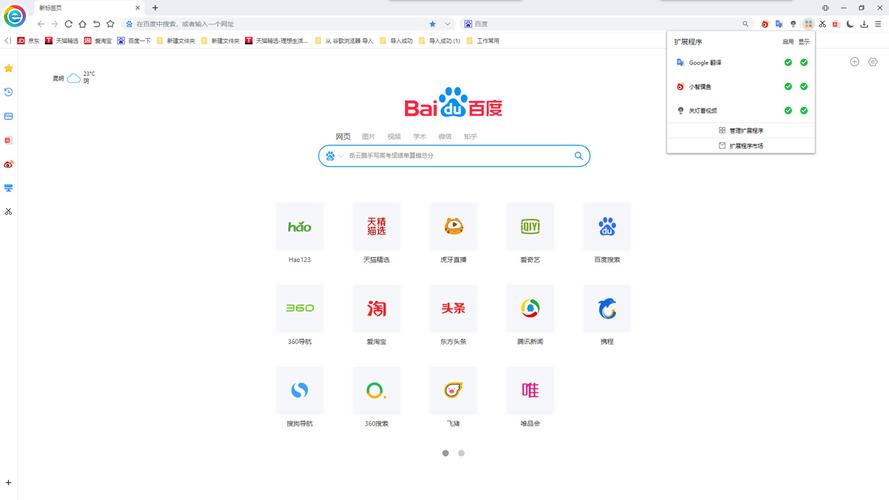The image size is (889, 500).
Task: Open the 百度一下 bookmark
Action: click(134, 41)
